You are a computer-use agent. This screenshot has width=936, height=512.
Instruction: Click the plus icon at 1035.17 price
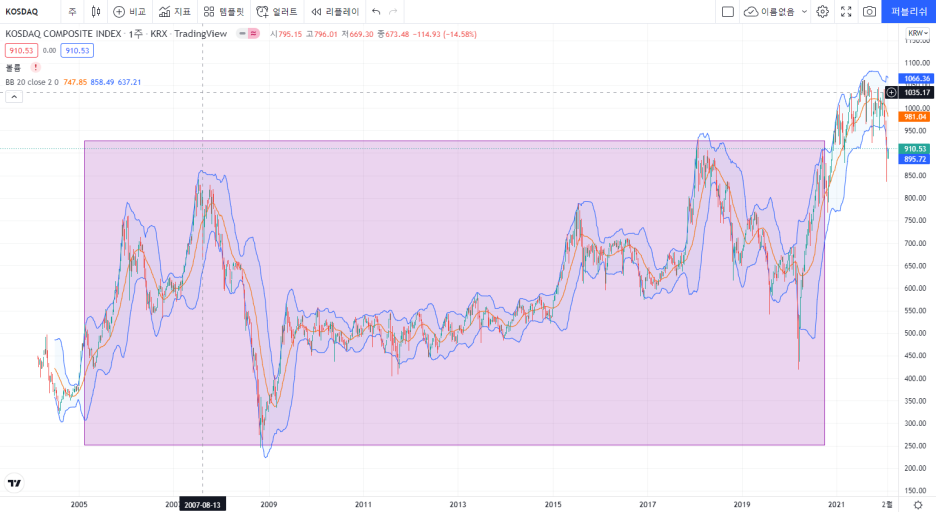(x=891, y=92)
